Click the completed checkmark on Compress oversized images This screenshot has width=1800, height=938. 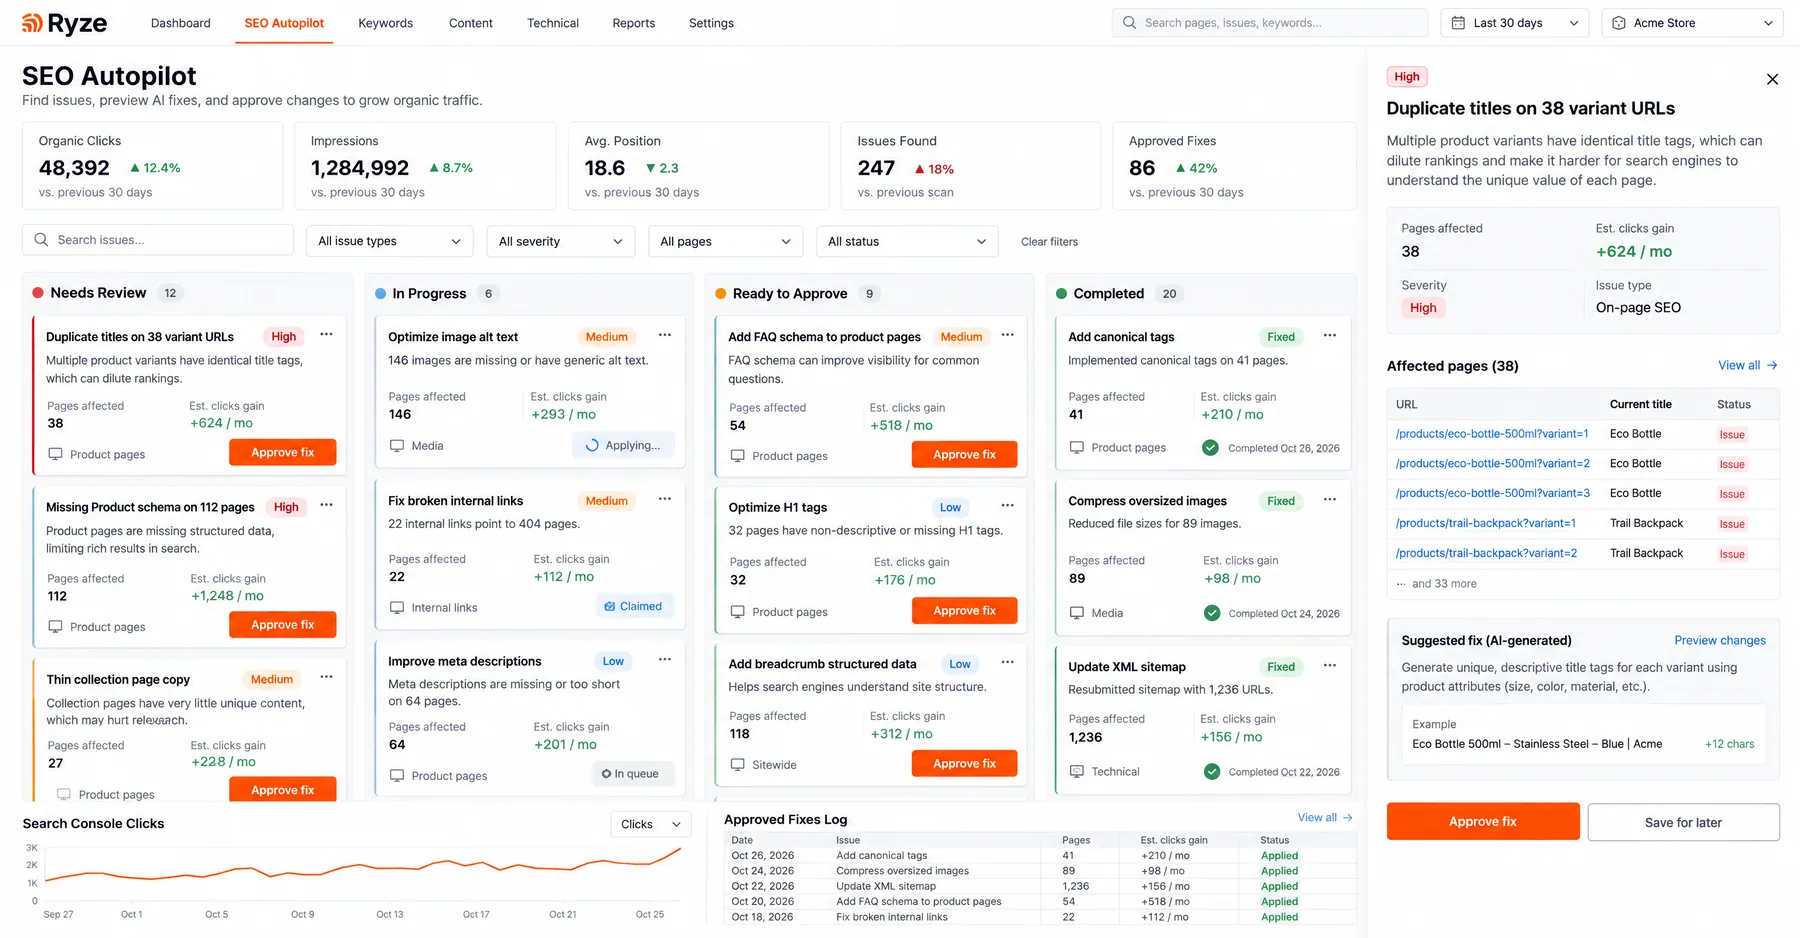tap(1211, 613)
